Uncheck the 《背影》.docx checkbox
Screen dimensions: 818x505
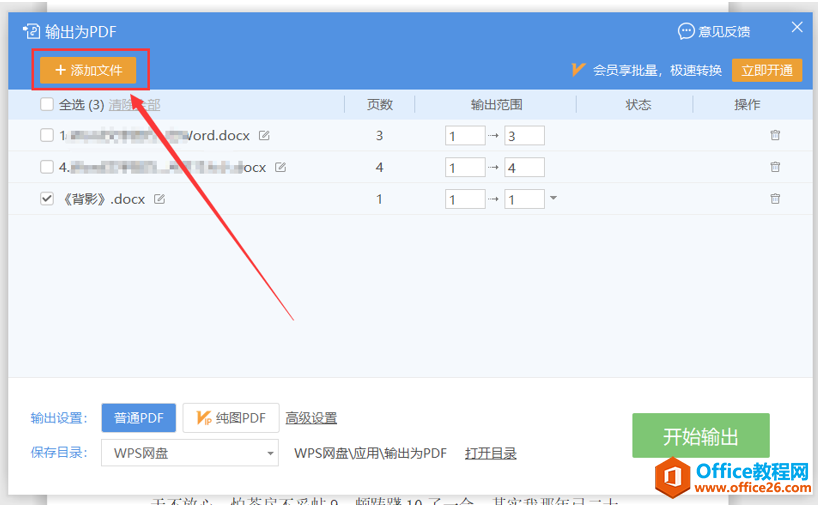click(x=47, y=199)
